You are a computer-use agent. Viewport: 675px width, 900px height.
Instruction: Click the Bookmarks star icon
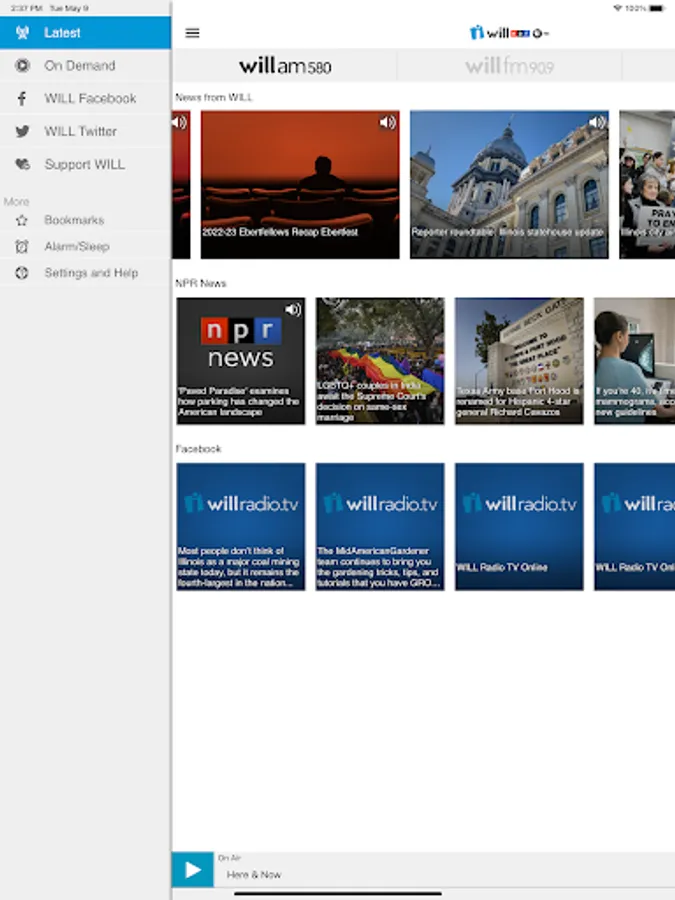(x=22, y=220)
